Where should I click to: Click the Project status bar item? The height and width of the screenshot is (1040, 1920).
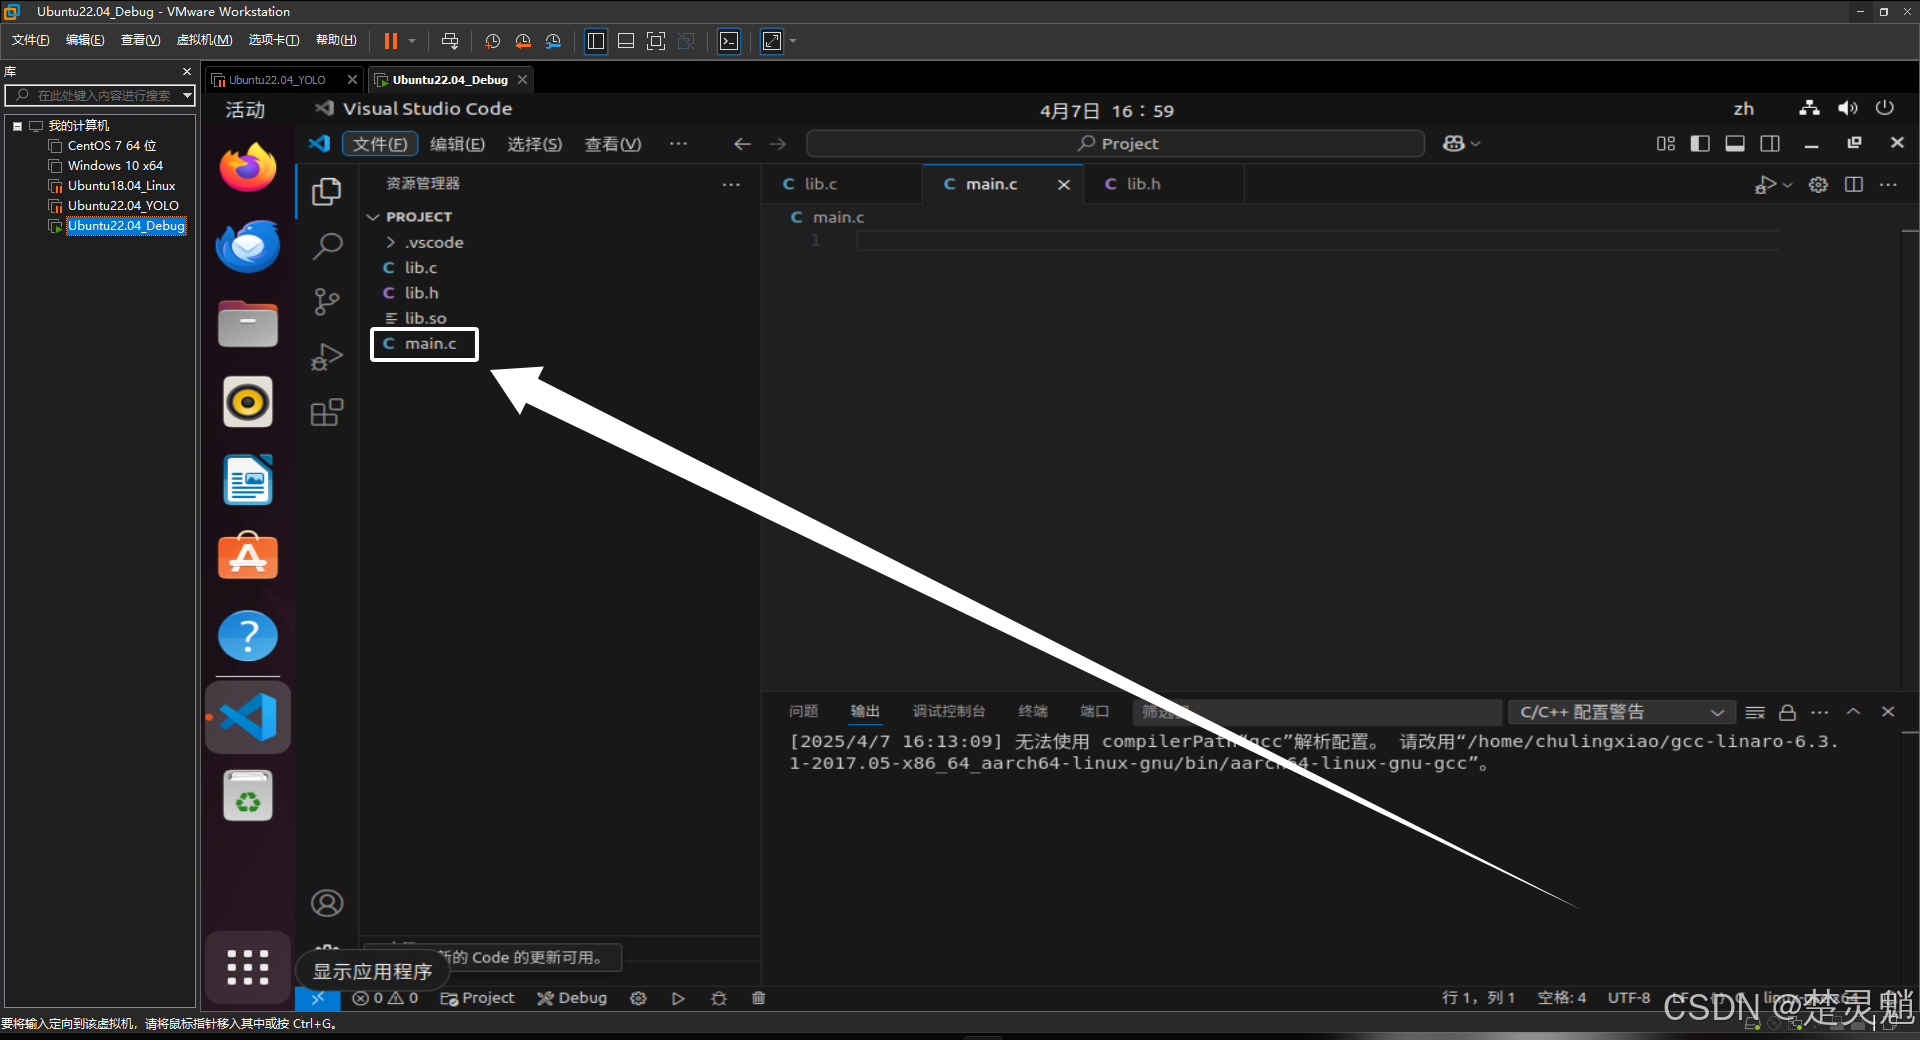pos(478,998)
